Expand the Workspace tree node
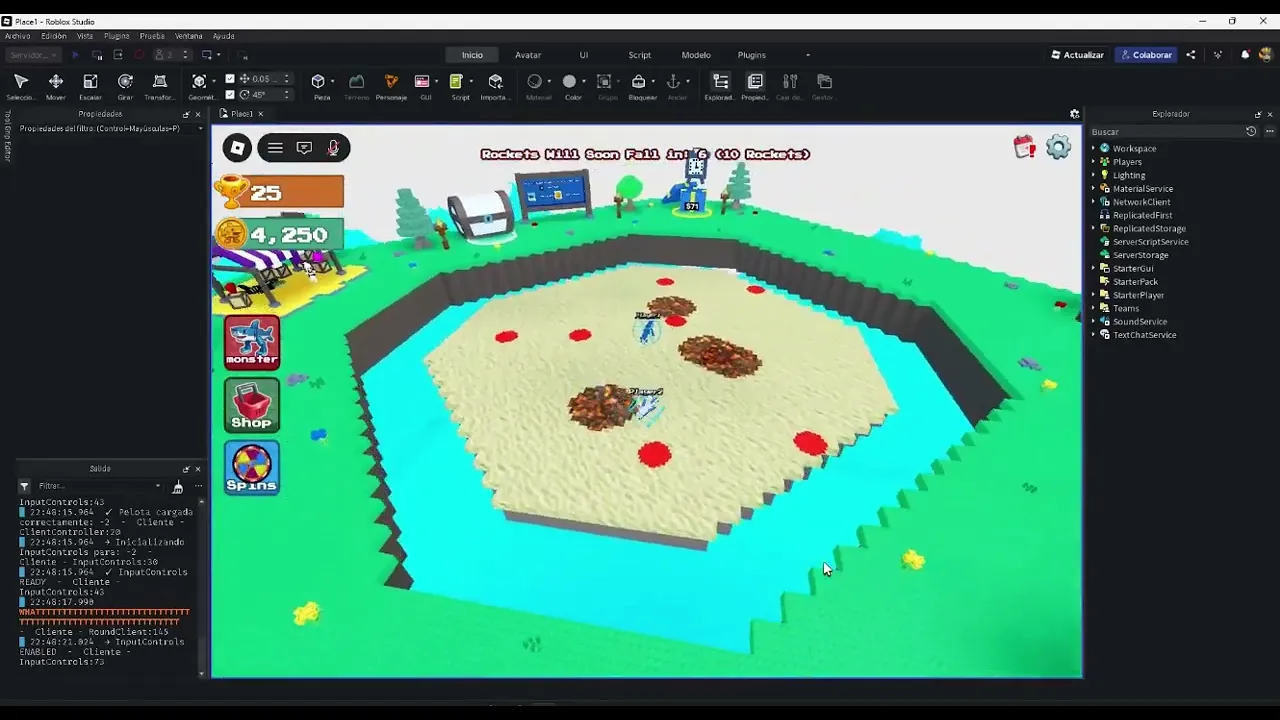The height and width of the screenshot is (720, 1280). [1094, 149]
